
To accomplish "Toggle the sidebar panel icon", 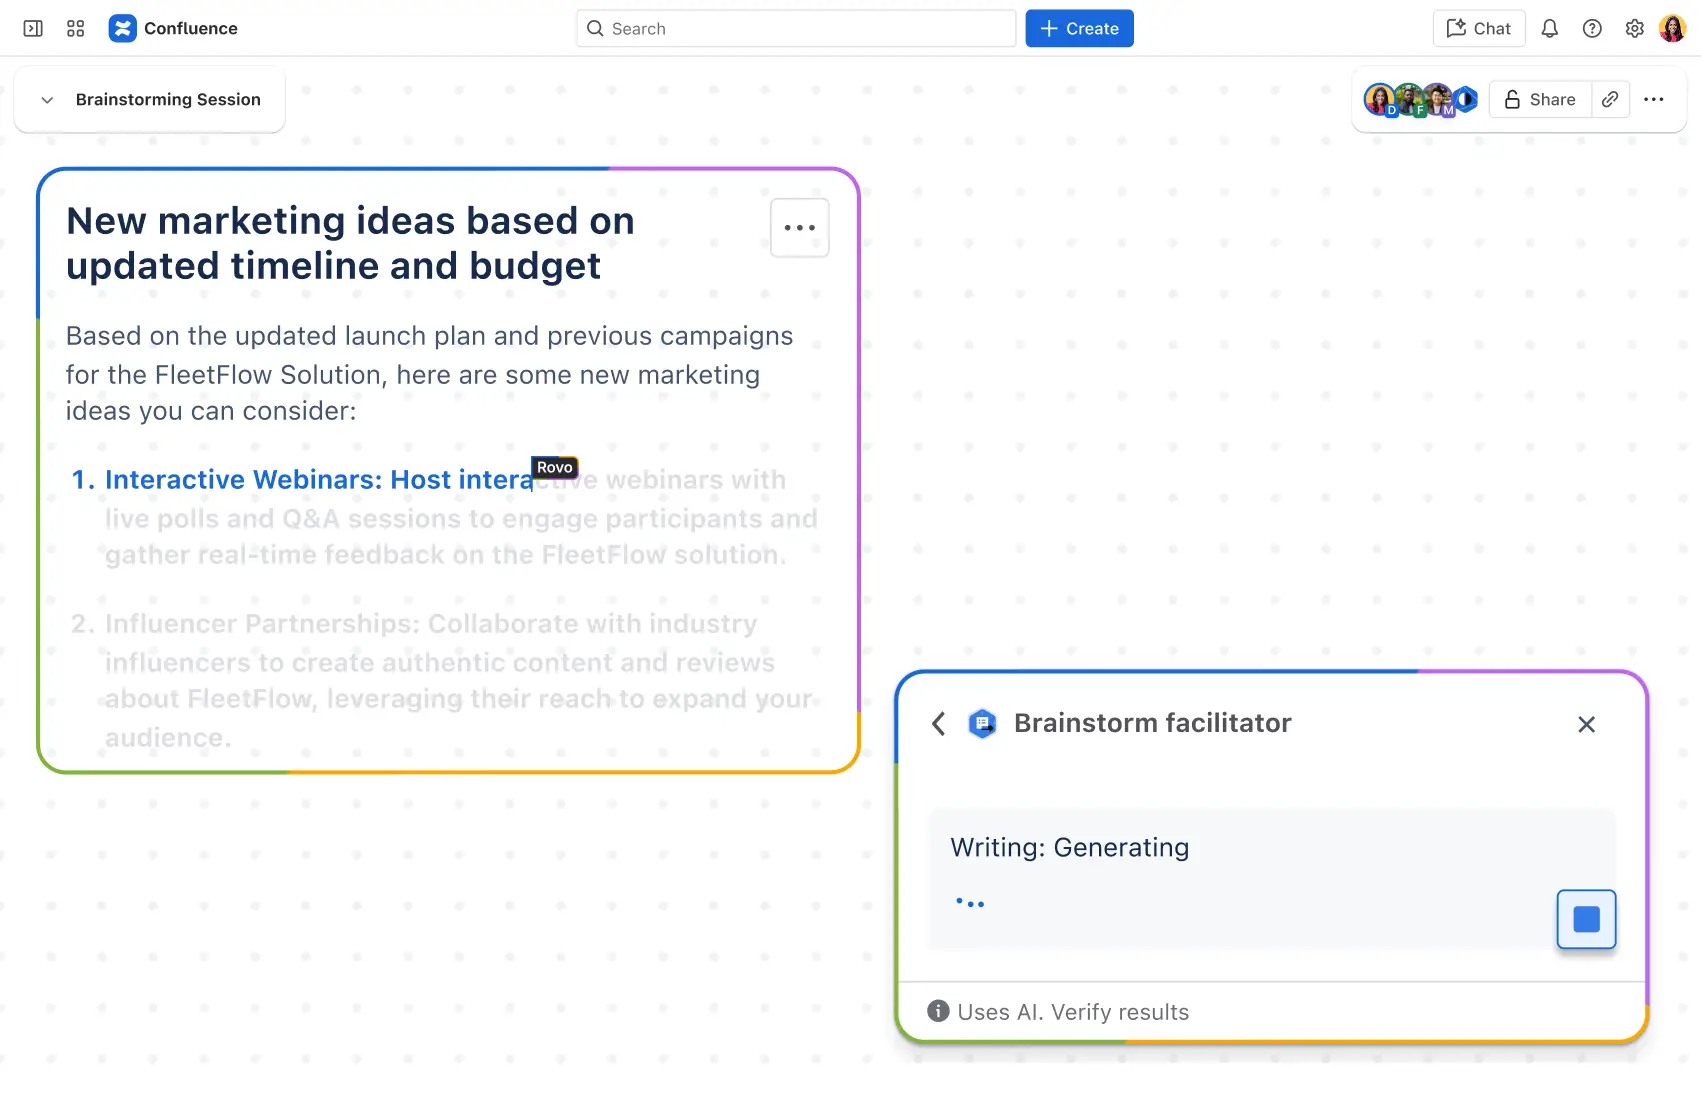I will [x=33, y=29].
